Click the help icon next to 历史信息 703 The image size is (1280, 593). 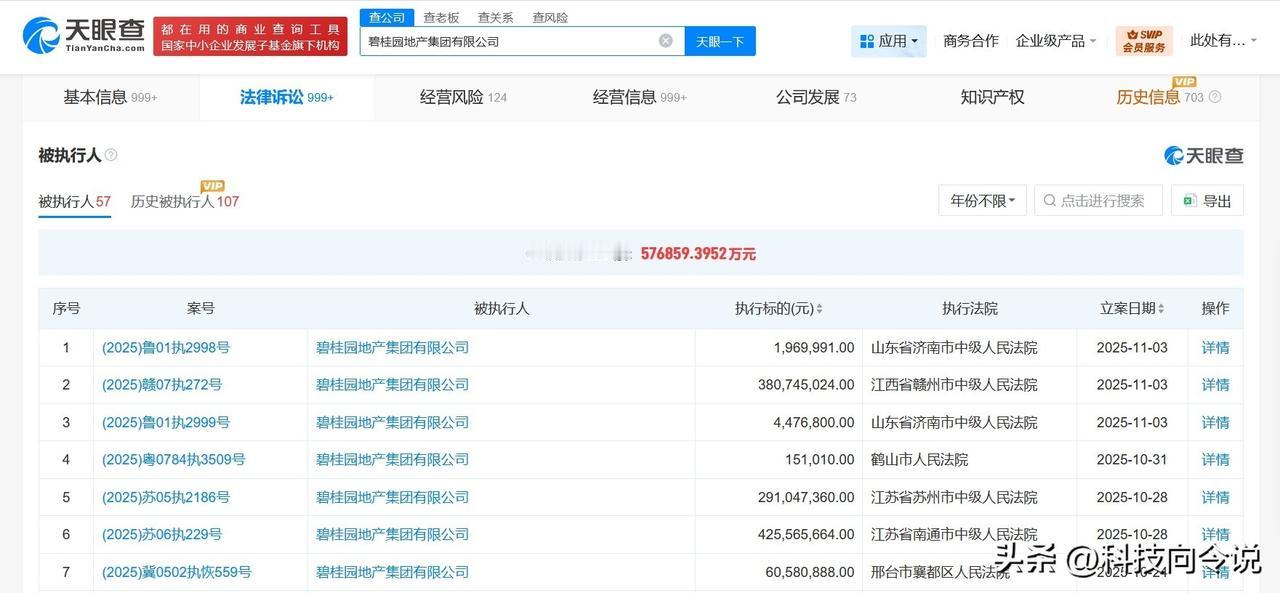point(1216,97)
